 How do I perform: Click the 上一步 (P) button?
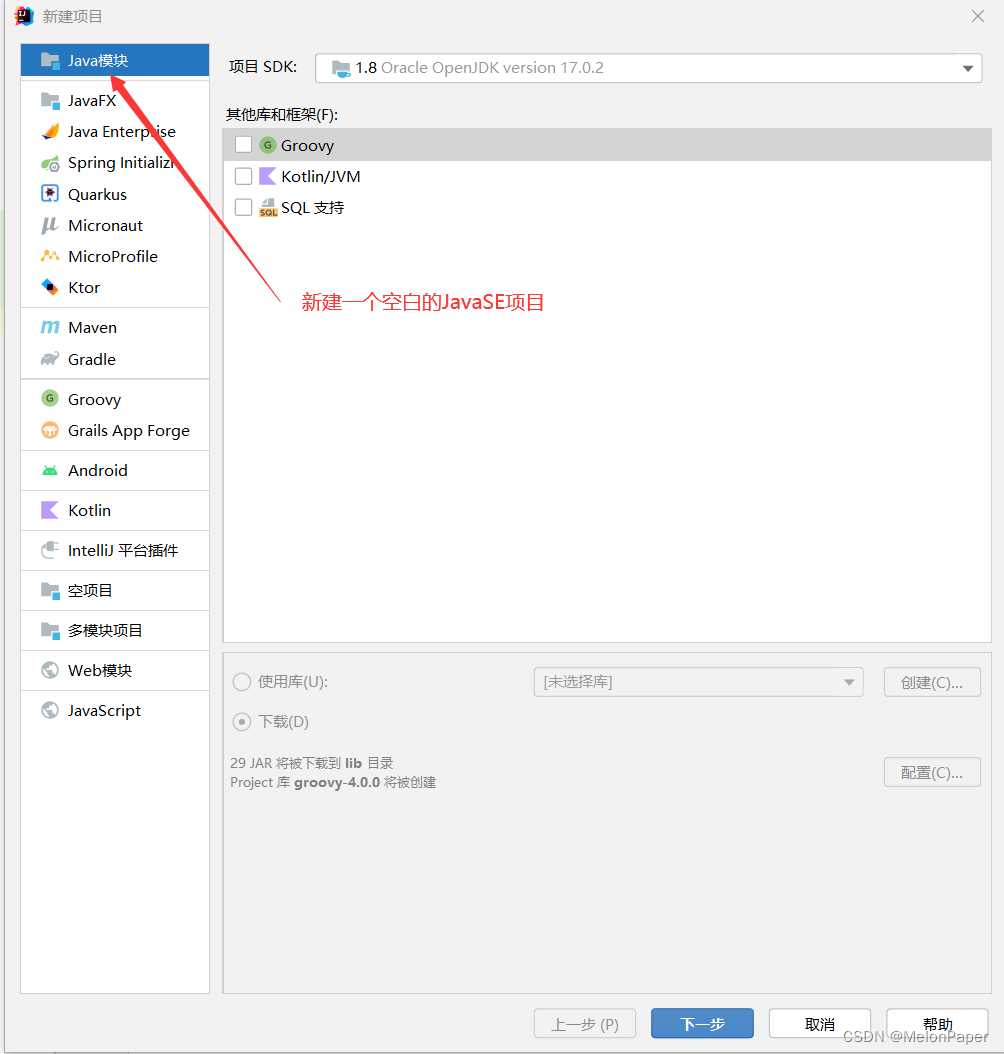tap(585, 1024)
